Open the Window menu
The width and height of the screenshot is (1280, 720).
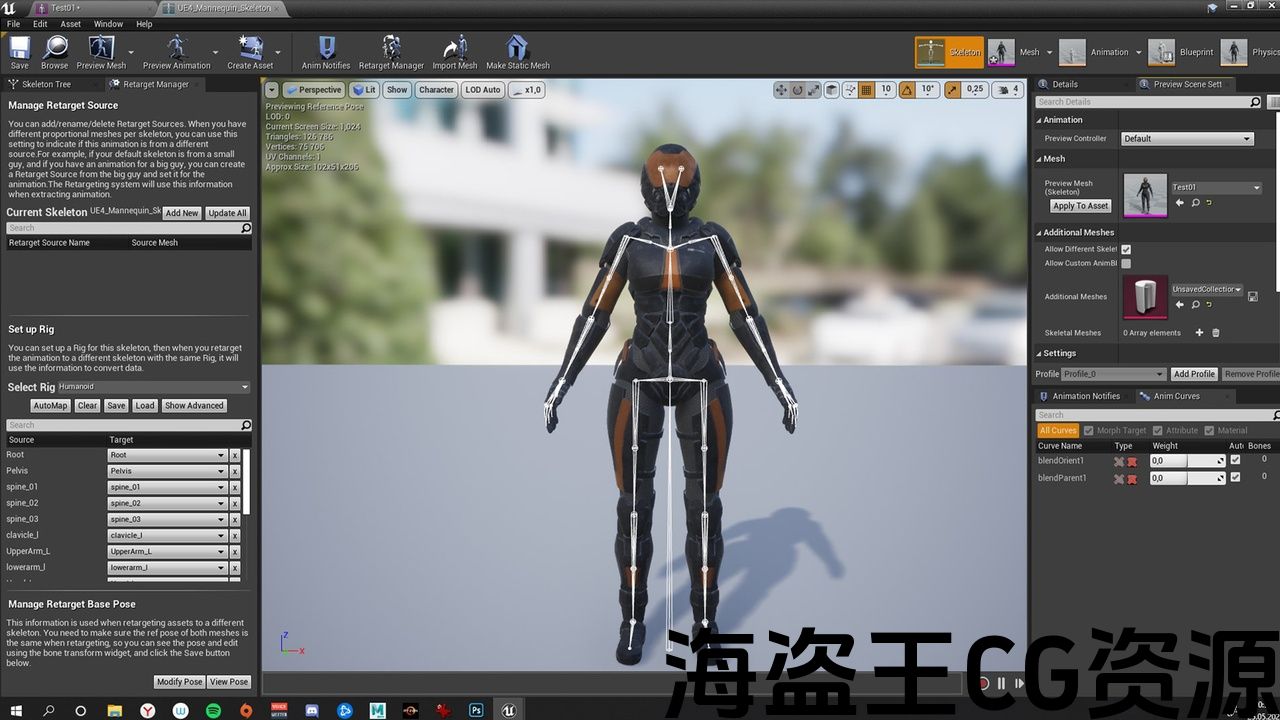[108, 24]
